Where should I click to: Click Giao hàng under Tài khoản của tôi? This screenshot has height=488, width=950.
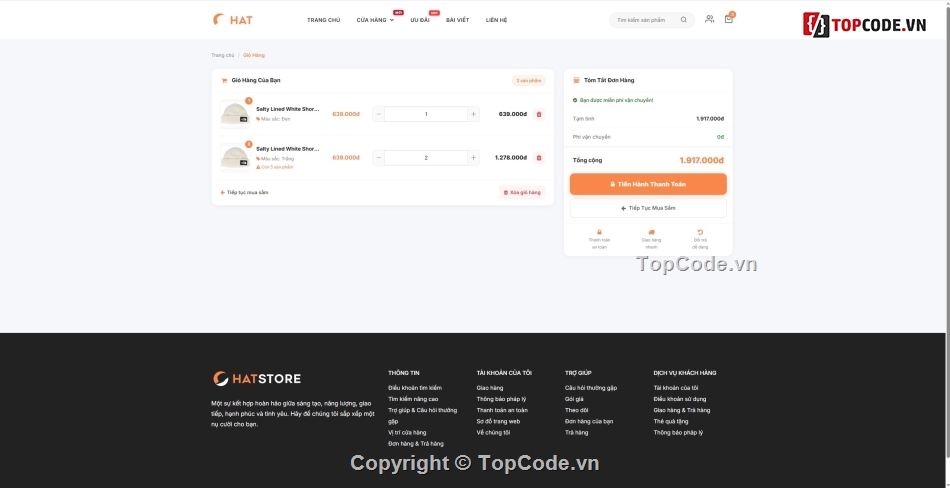click(x=490, y=388)
